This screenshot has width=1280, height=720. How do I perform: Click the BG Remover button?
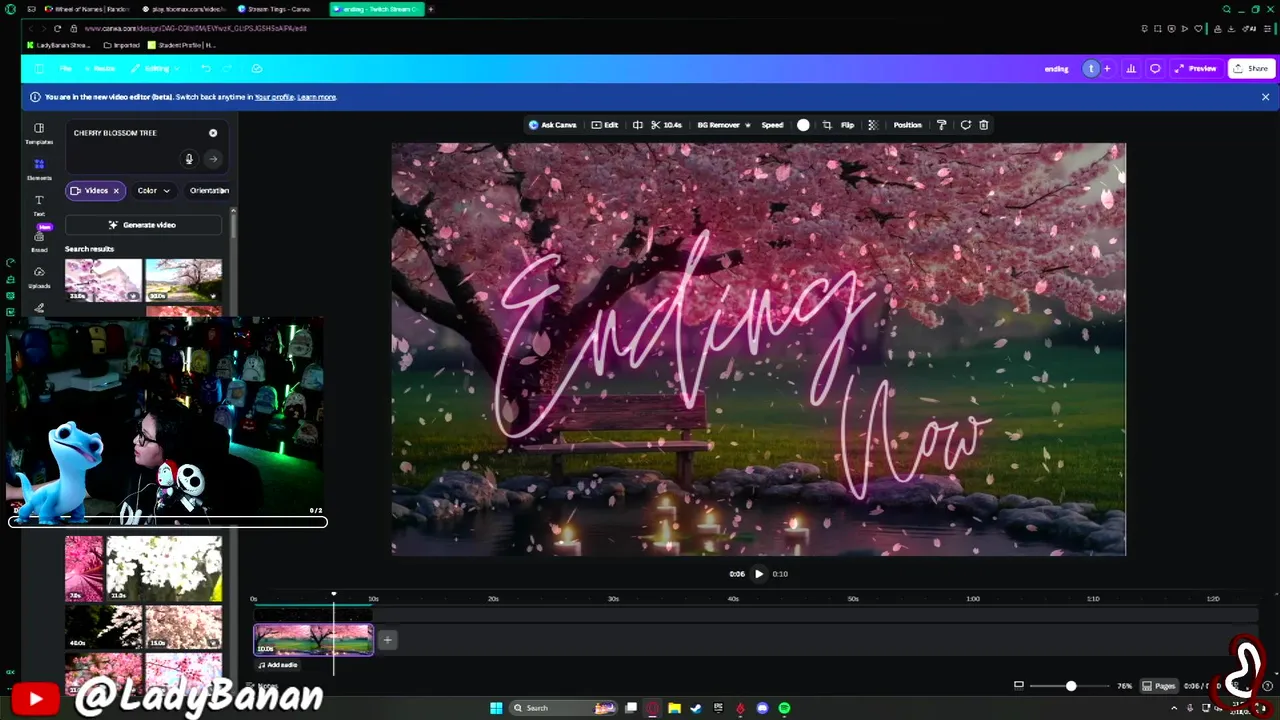point(723,125)
